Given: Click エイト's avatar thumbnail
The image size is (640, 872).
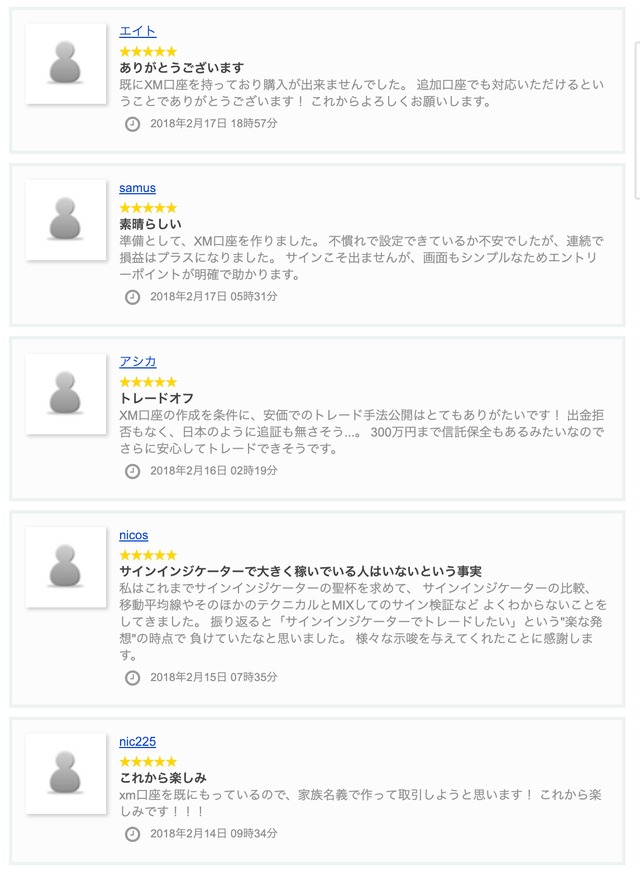Looking at the screenshot, I should tap(66, 62).
